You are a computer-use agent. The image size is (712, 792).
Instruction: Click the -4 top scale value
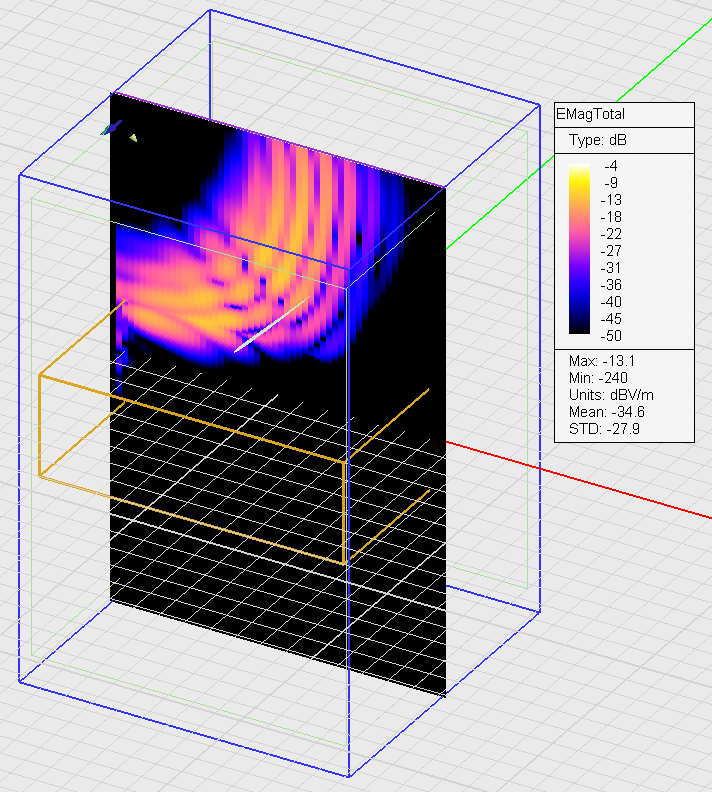pyautogui.click(x=611, y=165)
